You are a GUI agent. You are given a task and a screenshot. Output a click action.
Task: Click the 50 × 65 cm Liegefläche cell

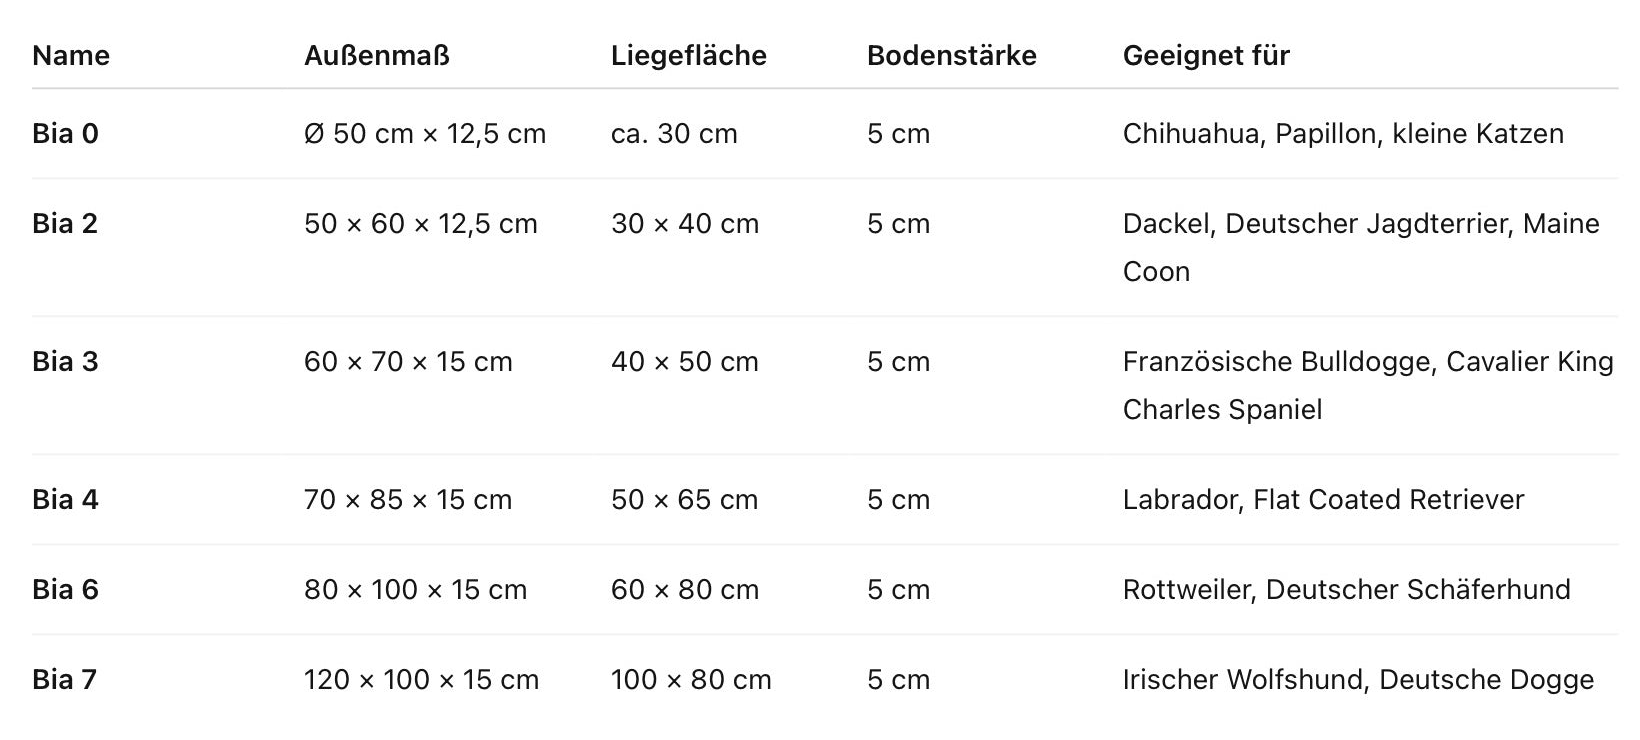coord(685,499)
